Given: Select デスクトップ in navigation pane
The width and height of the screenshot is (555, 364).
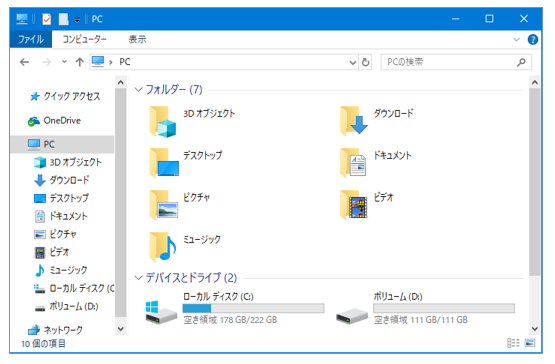Looking at the screenshot, I should [x=61, y=198].
